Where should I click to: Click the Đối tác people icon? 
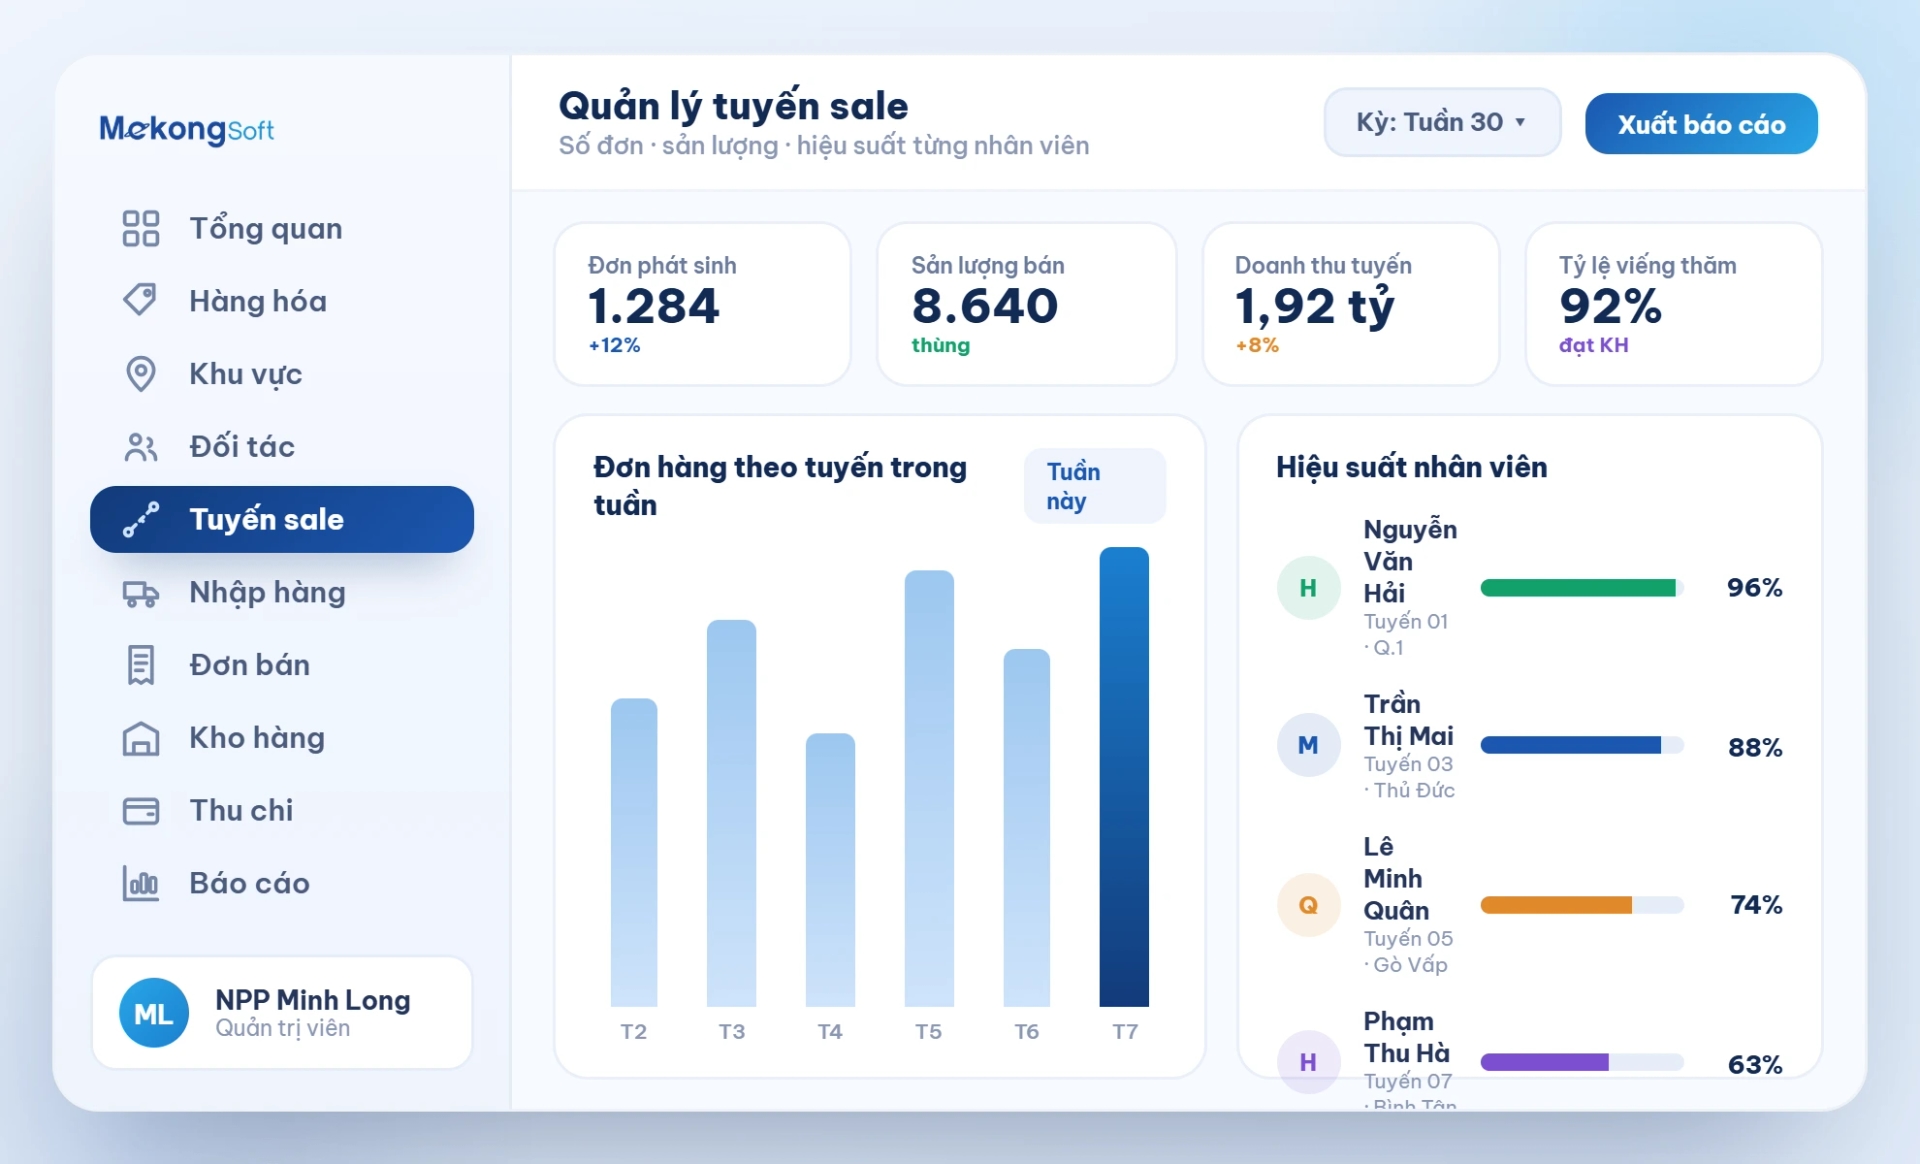click(140, 447)
